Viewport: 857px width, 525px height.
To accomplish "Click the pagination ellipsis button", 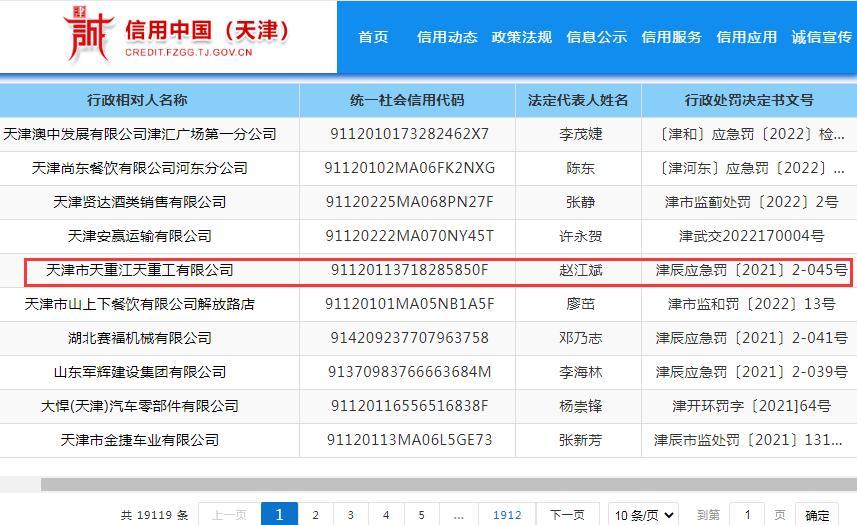I will coord(459,515).
